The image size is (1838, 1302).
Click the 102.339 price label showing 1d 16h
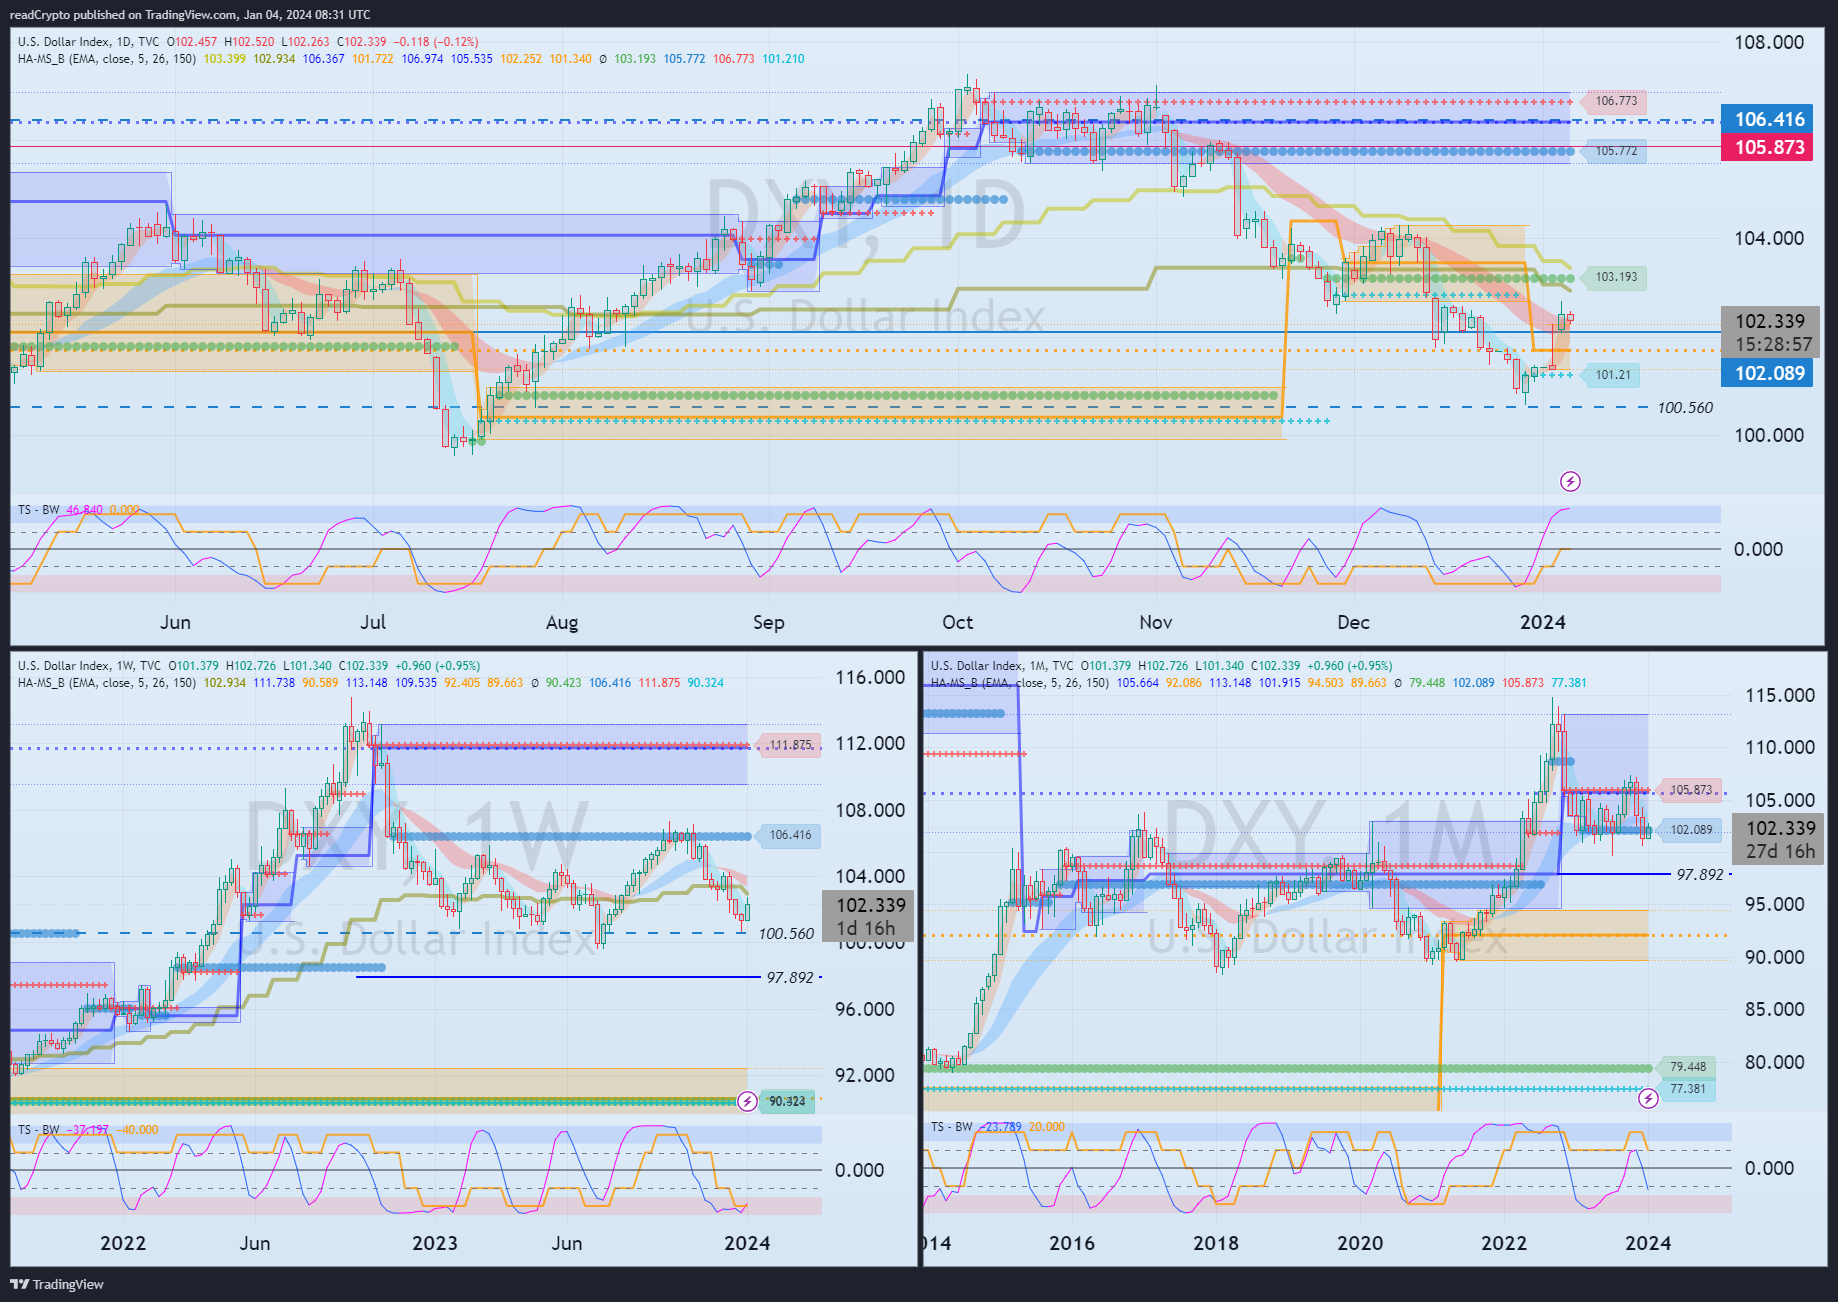[x=868, y=917]
